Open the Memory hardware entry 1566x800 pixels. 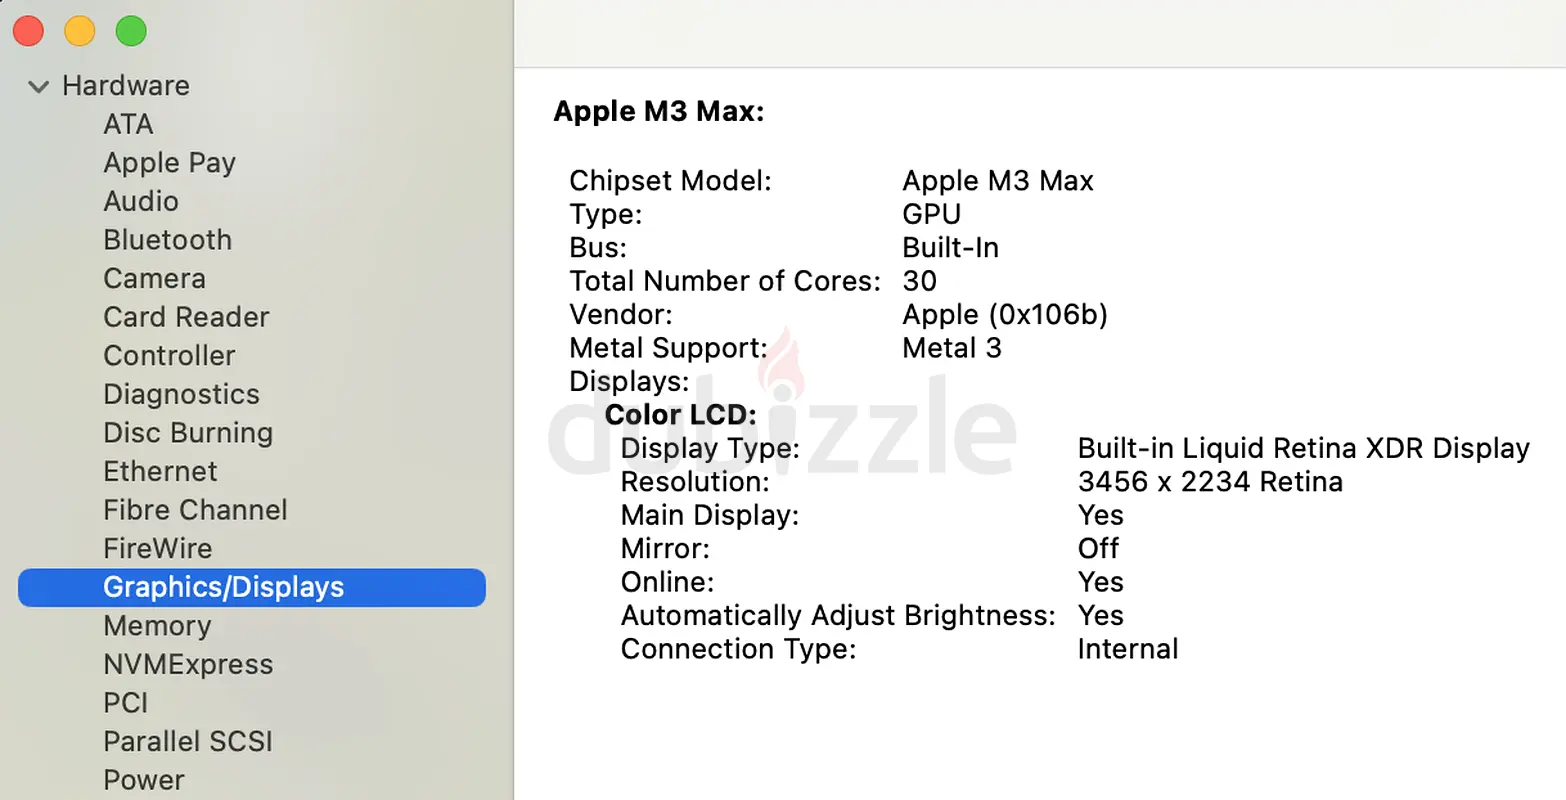[157, 626]
